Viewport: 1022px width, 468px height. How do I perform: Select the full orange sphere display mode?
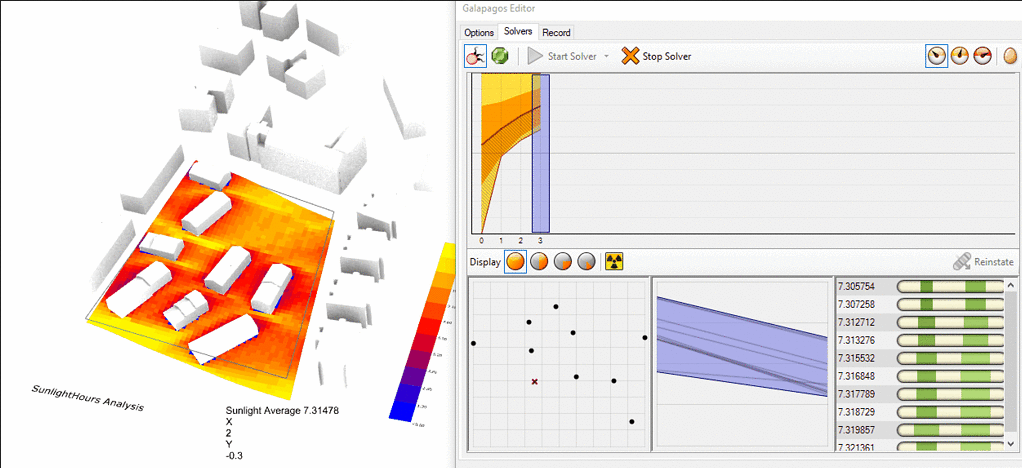(516, 261)
